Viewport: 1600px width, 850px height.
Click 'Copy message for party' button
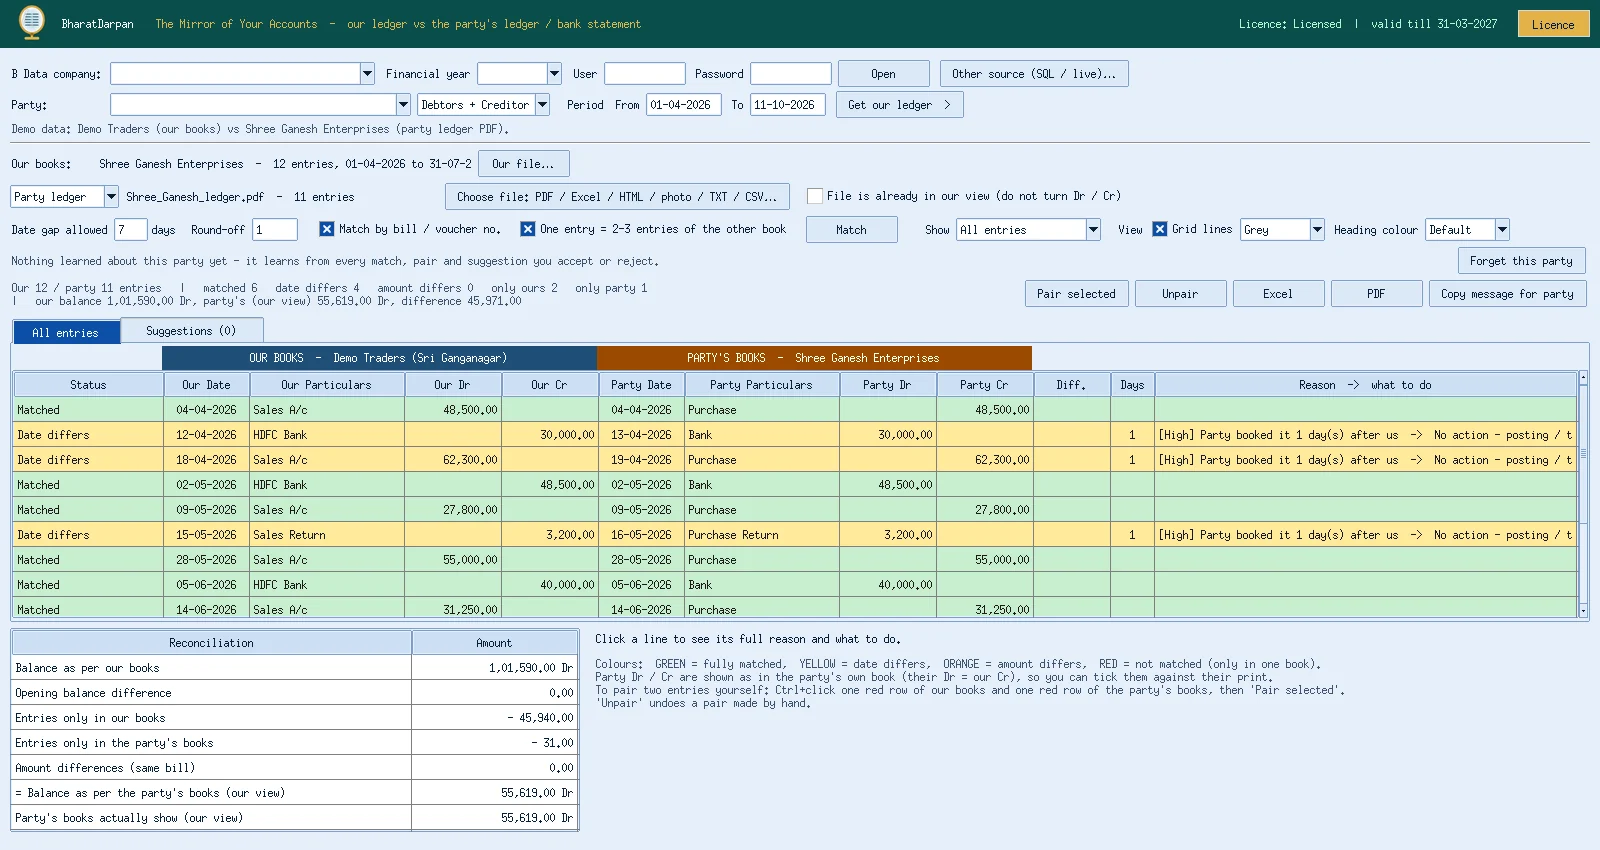coord(1507,294)
